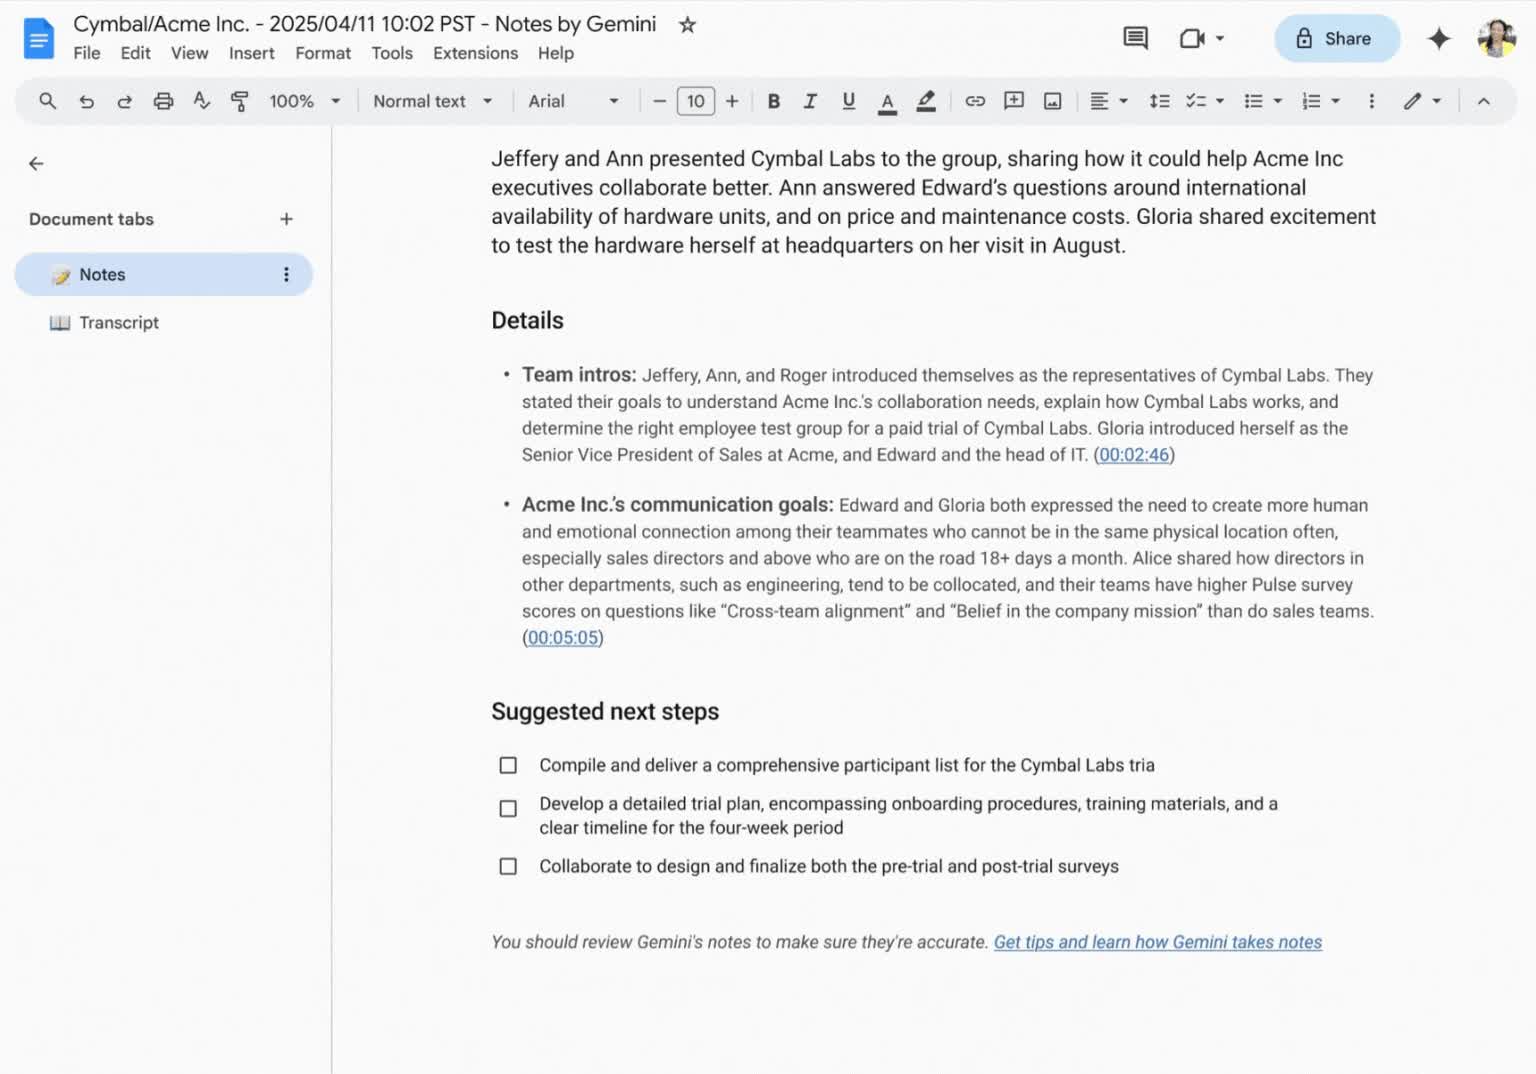Check 'Develop a detailed trial plan' task
Screen dimensions: 1536x1074
point(508,809)
